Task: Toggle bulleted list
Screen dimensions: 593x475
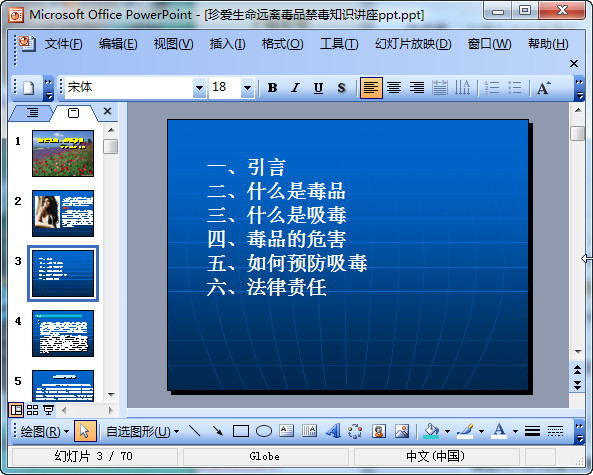Action: 515,88
